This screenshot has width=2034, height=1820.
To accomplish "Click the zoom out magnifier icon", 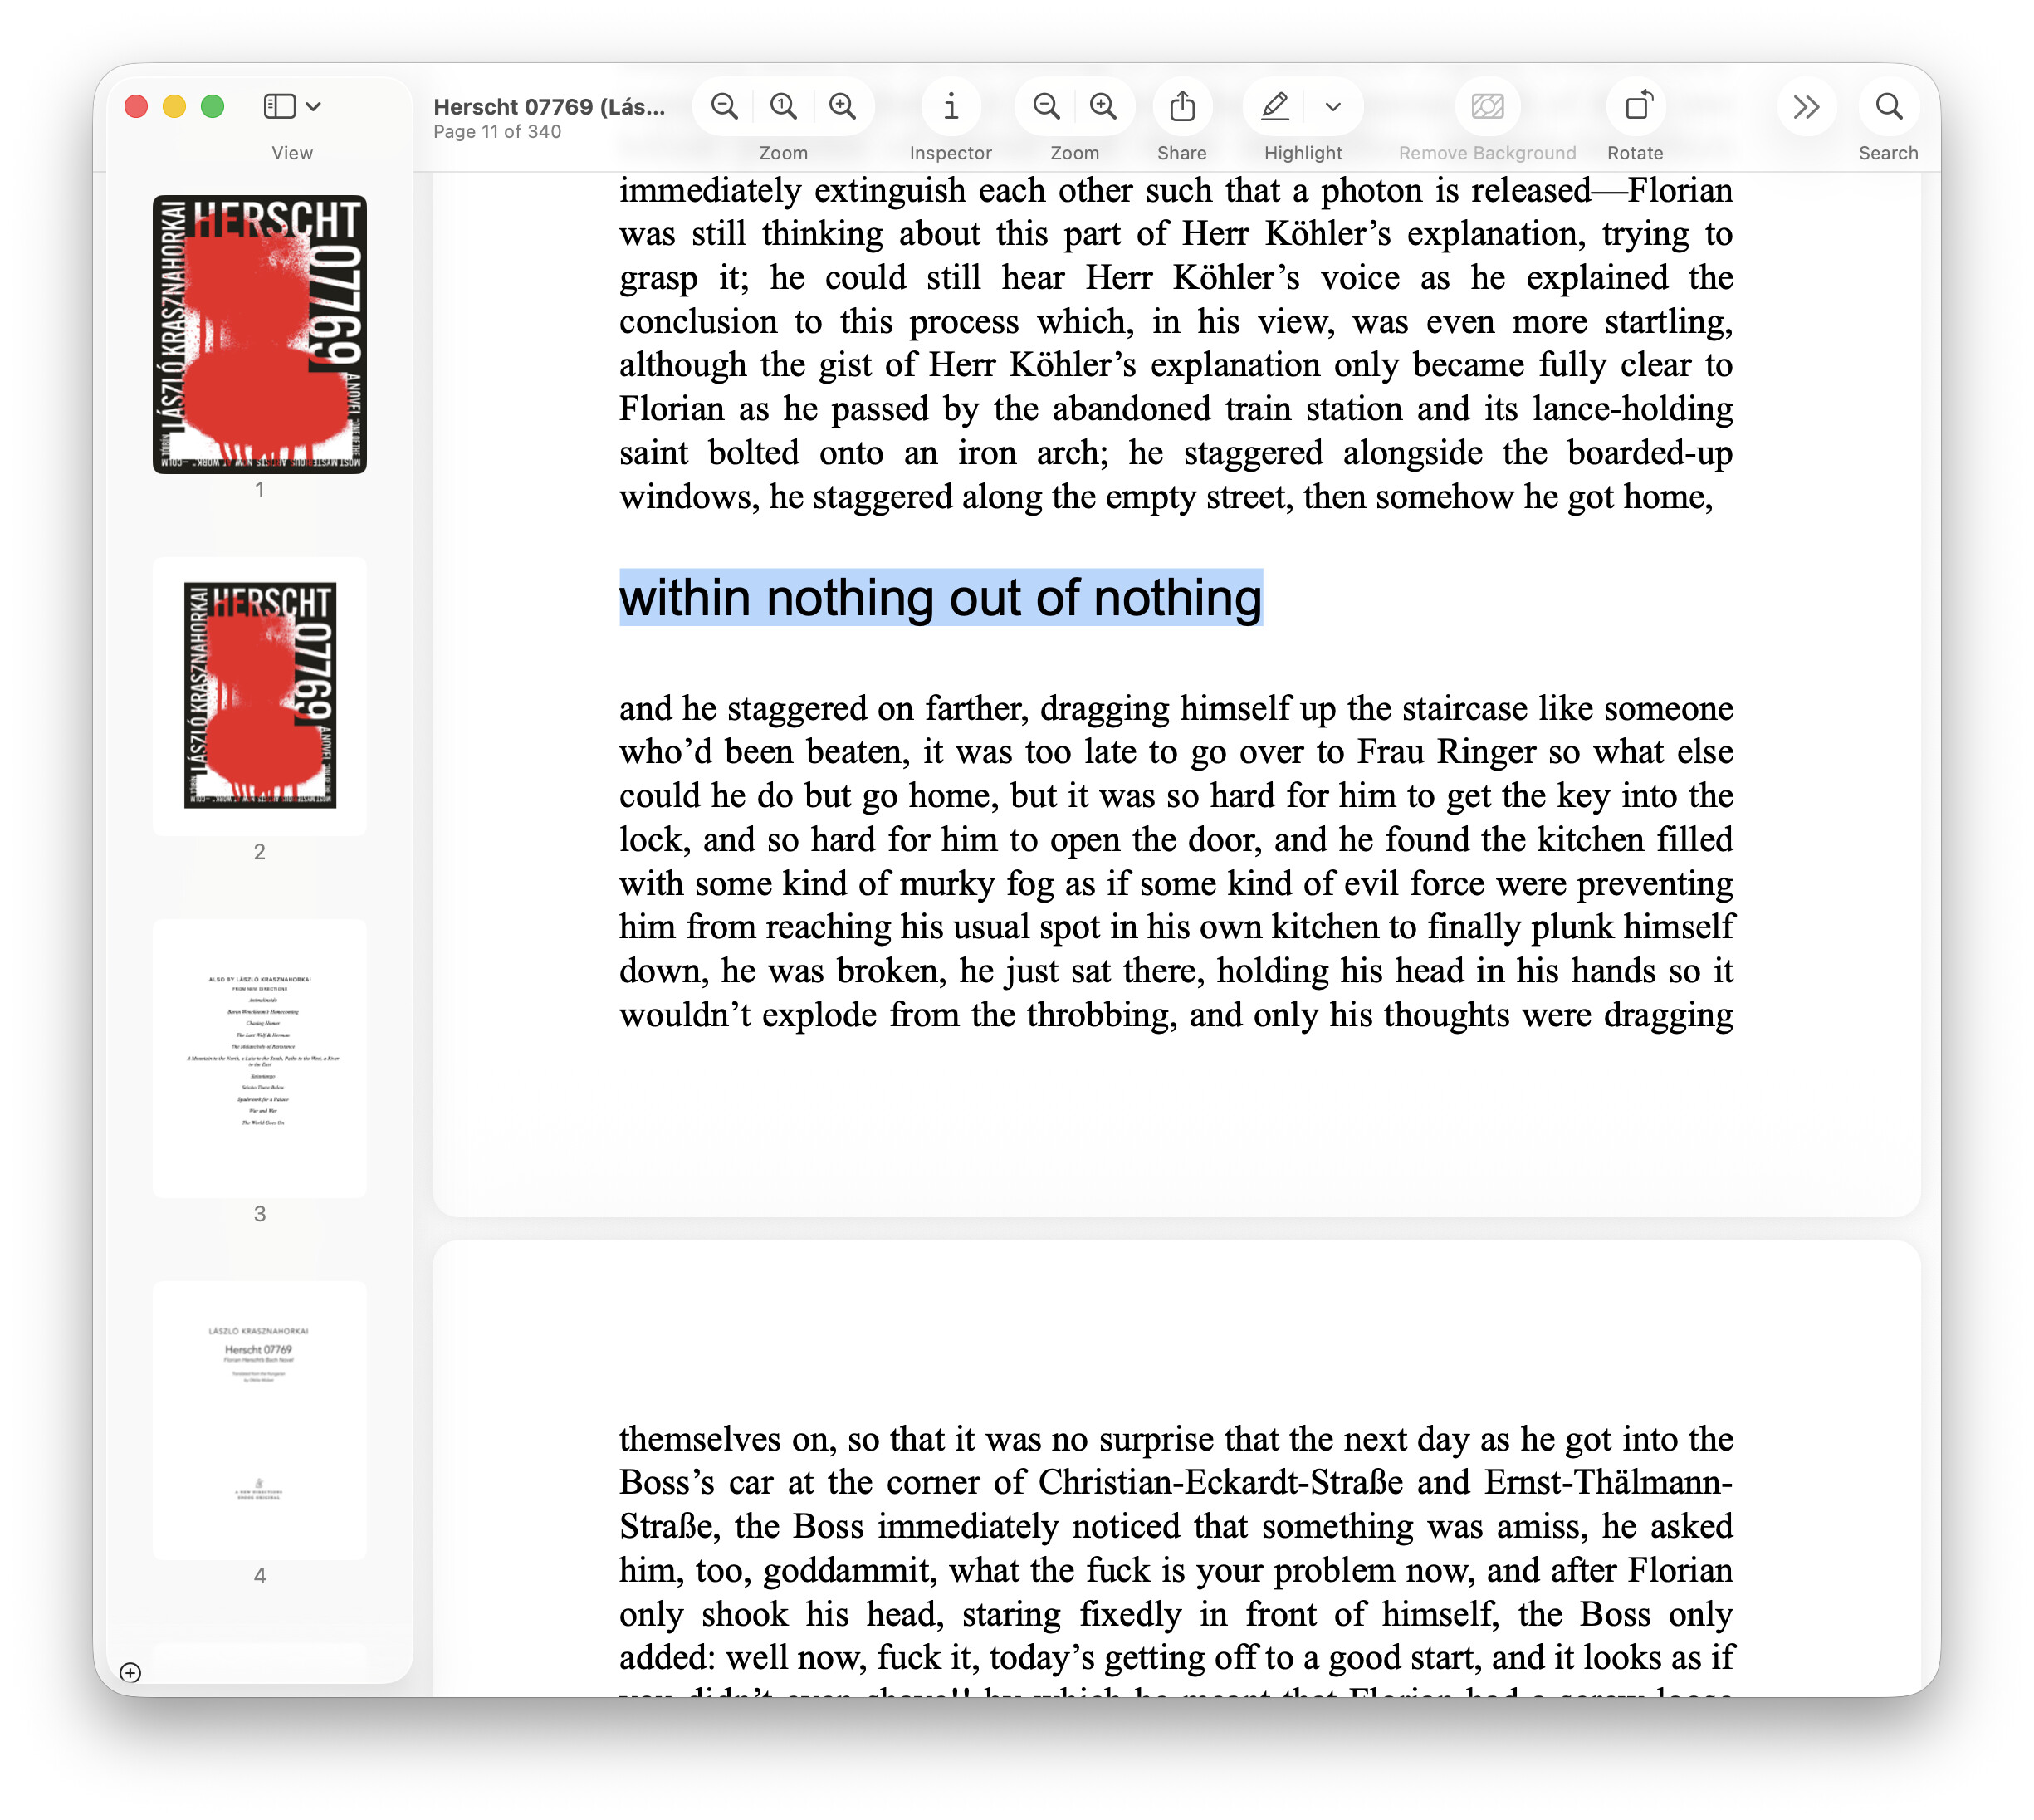I will click(724, 106).
